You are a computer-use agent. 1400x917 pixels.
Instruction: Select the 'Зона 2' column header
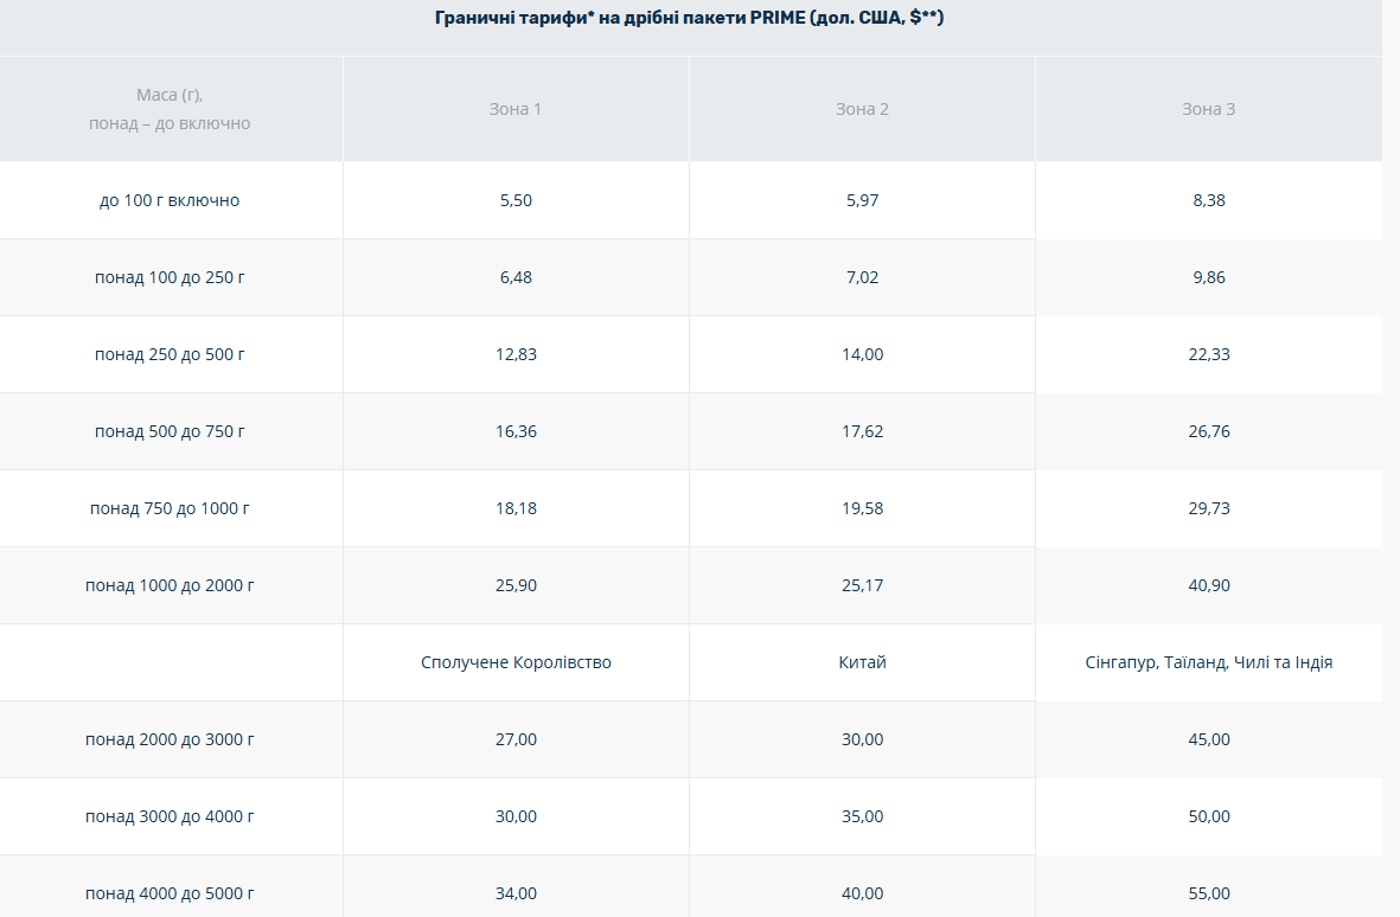pyautogui.click(x=862, y=109)
